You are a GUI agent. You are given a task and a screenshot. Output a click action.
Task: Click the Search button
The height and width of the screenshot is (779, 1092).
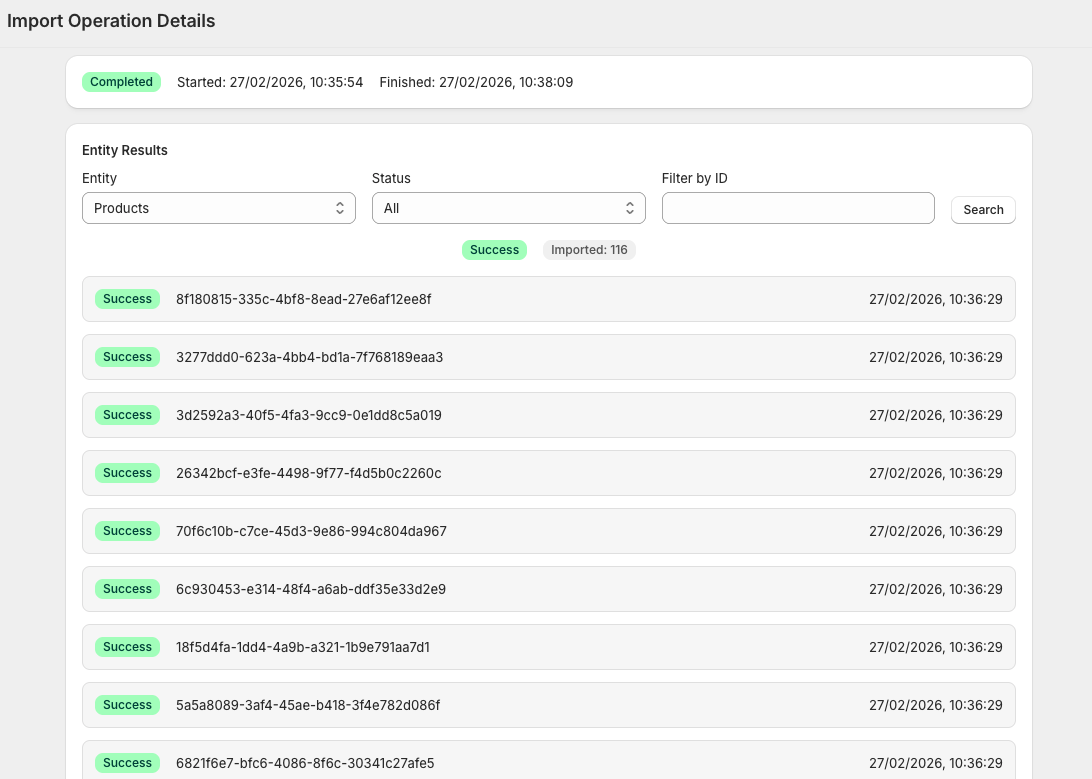coord(983,210)
